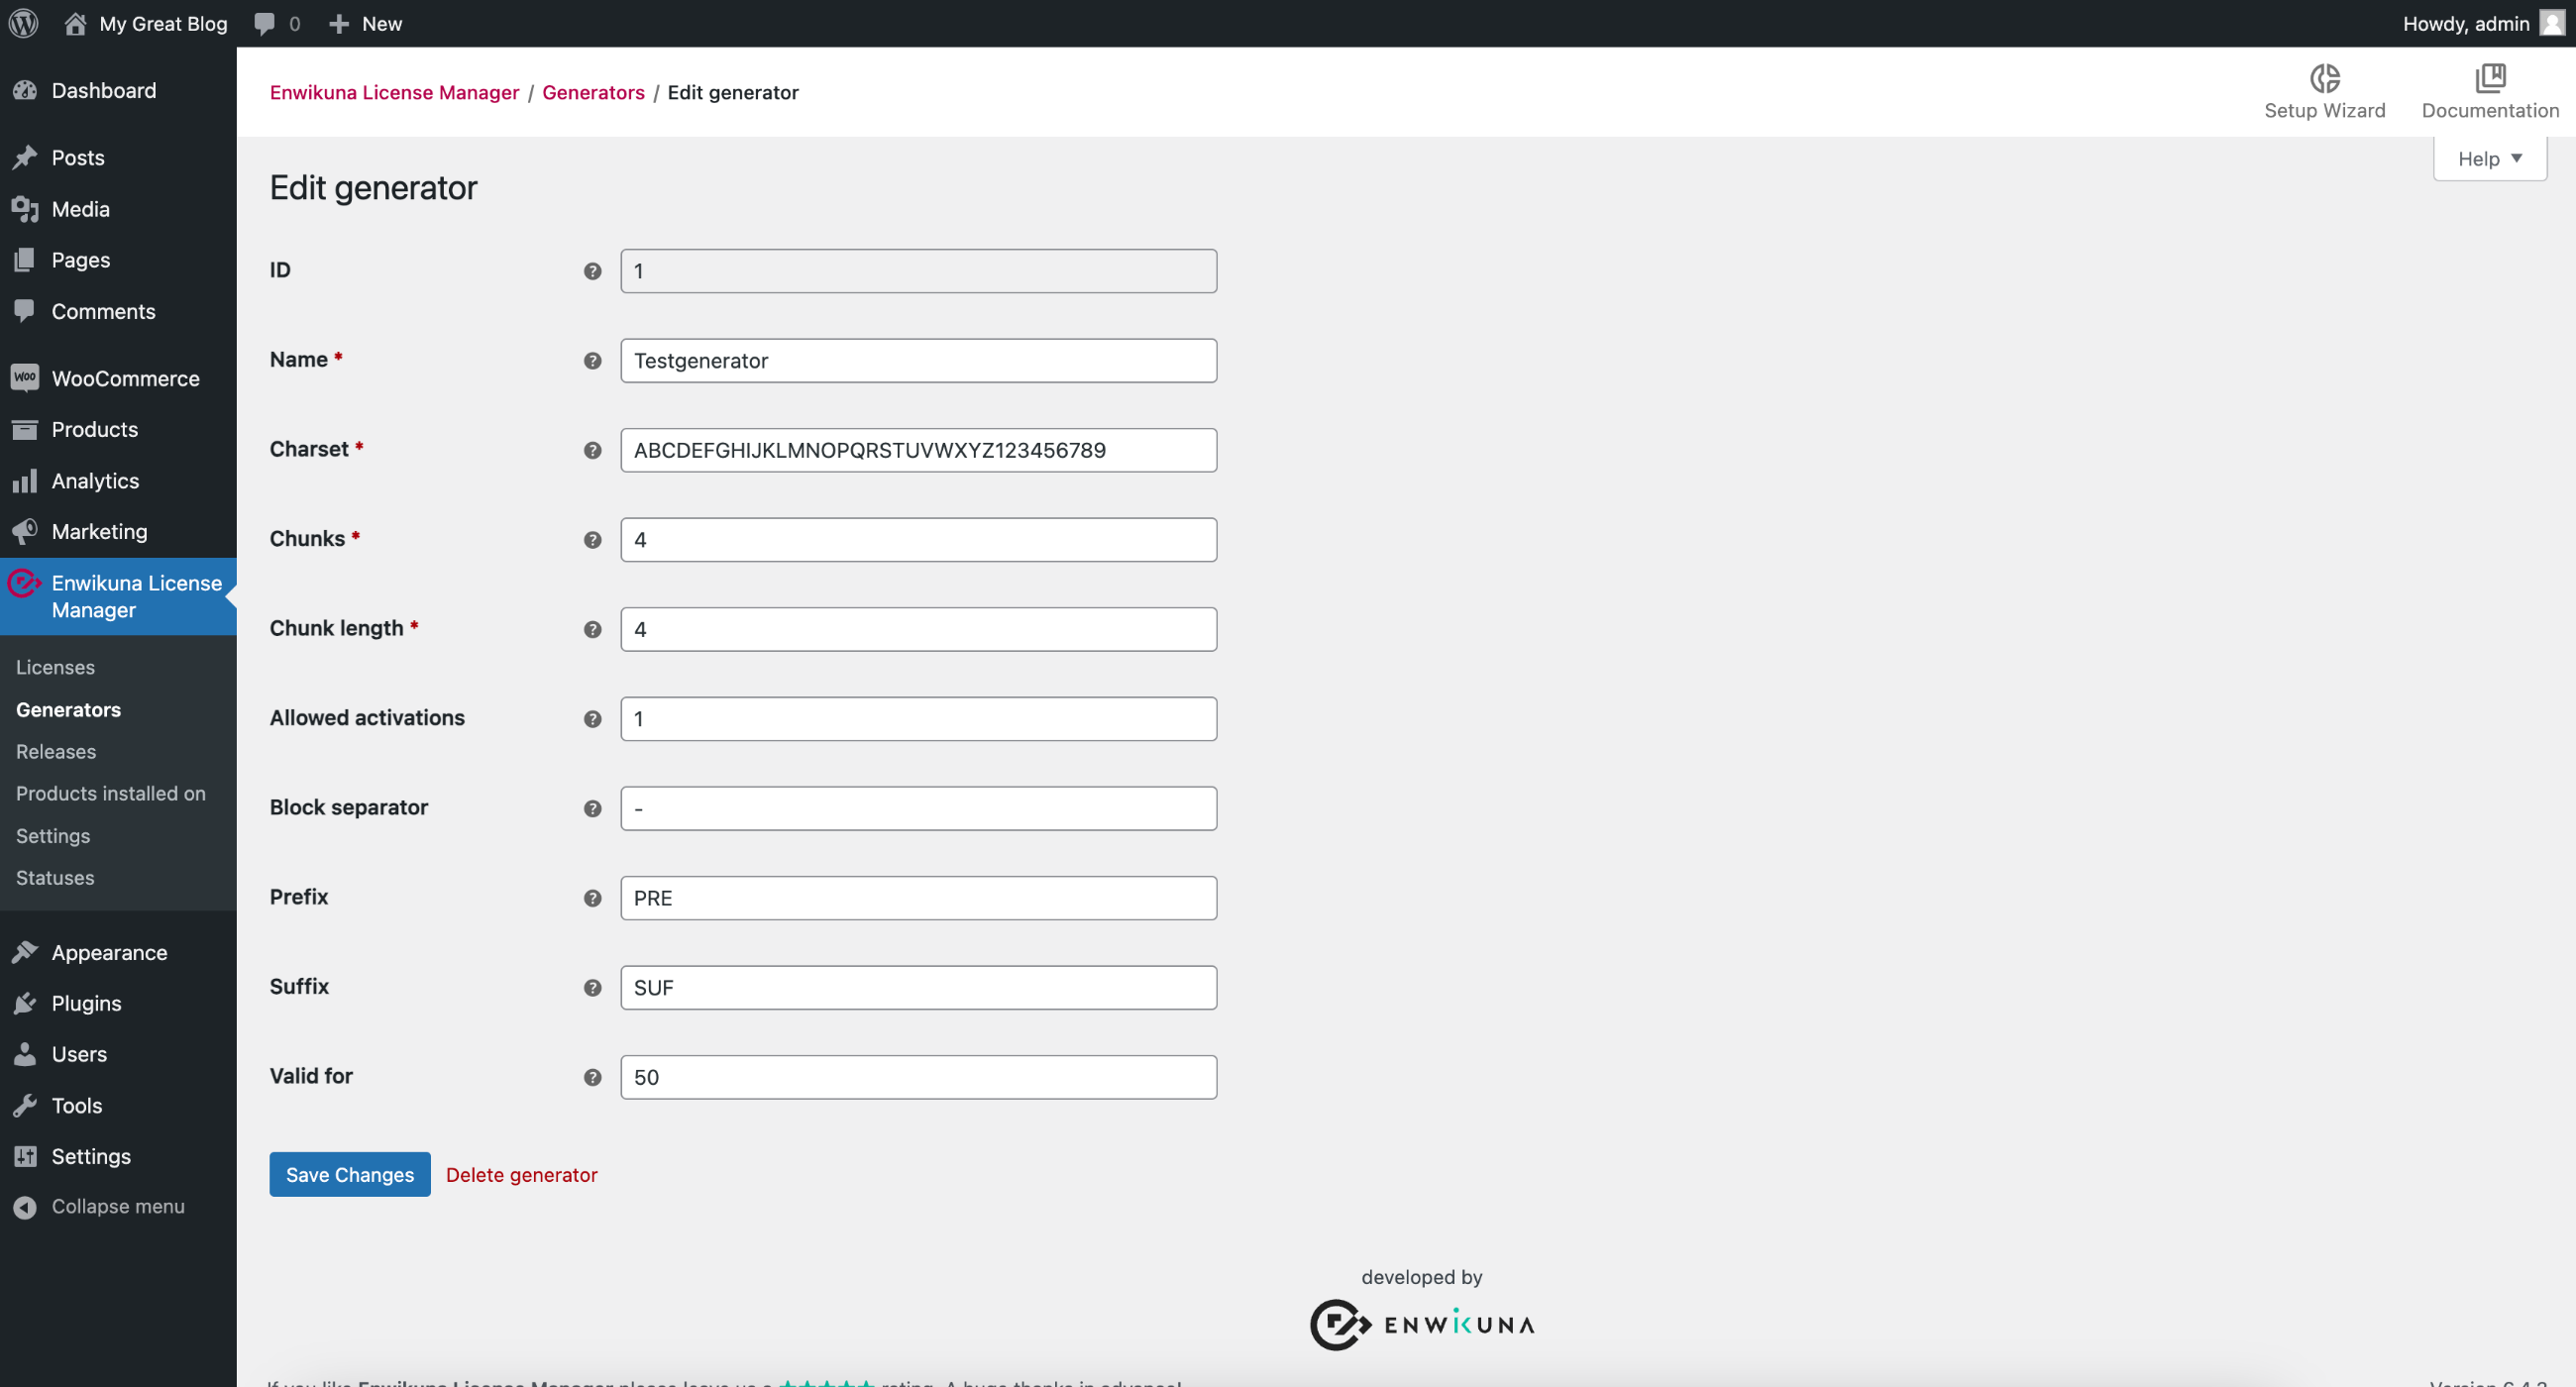Open the Documentation icon
Image resolution: width=2576 pixels, height=1387 pixels.
point(2489,78)
